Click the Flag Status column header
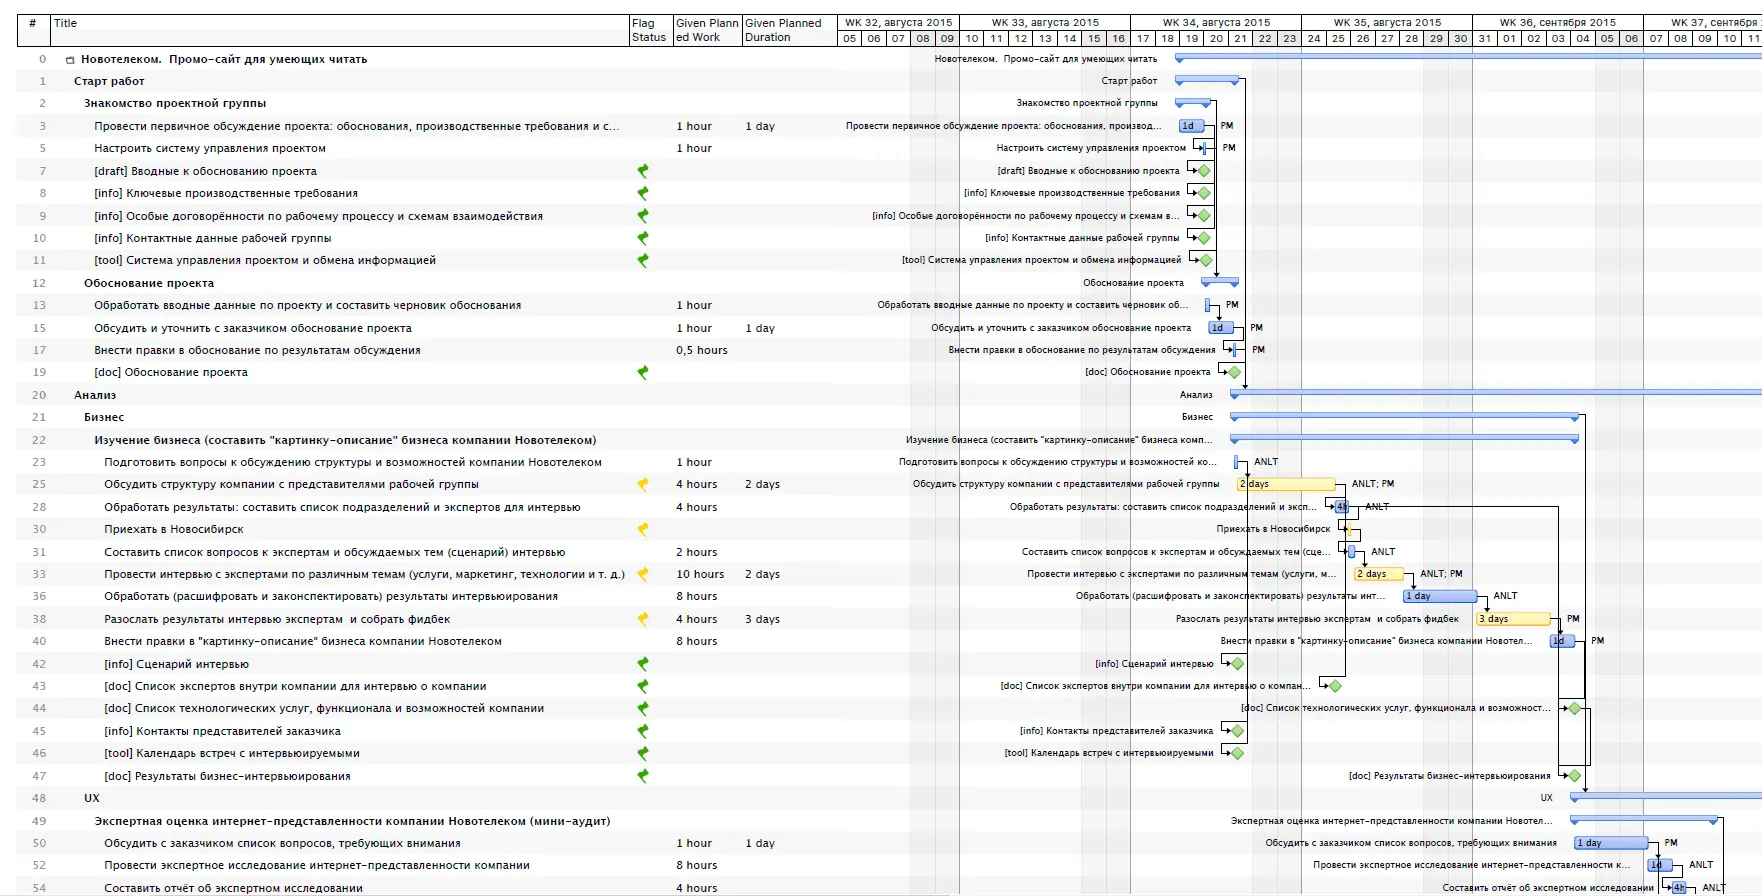The width and height of the screenshot is (1762, 896). (x=650, y=30)
